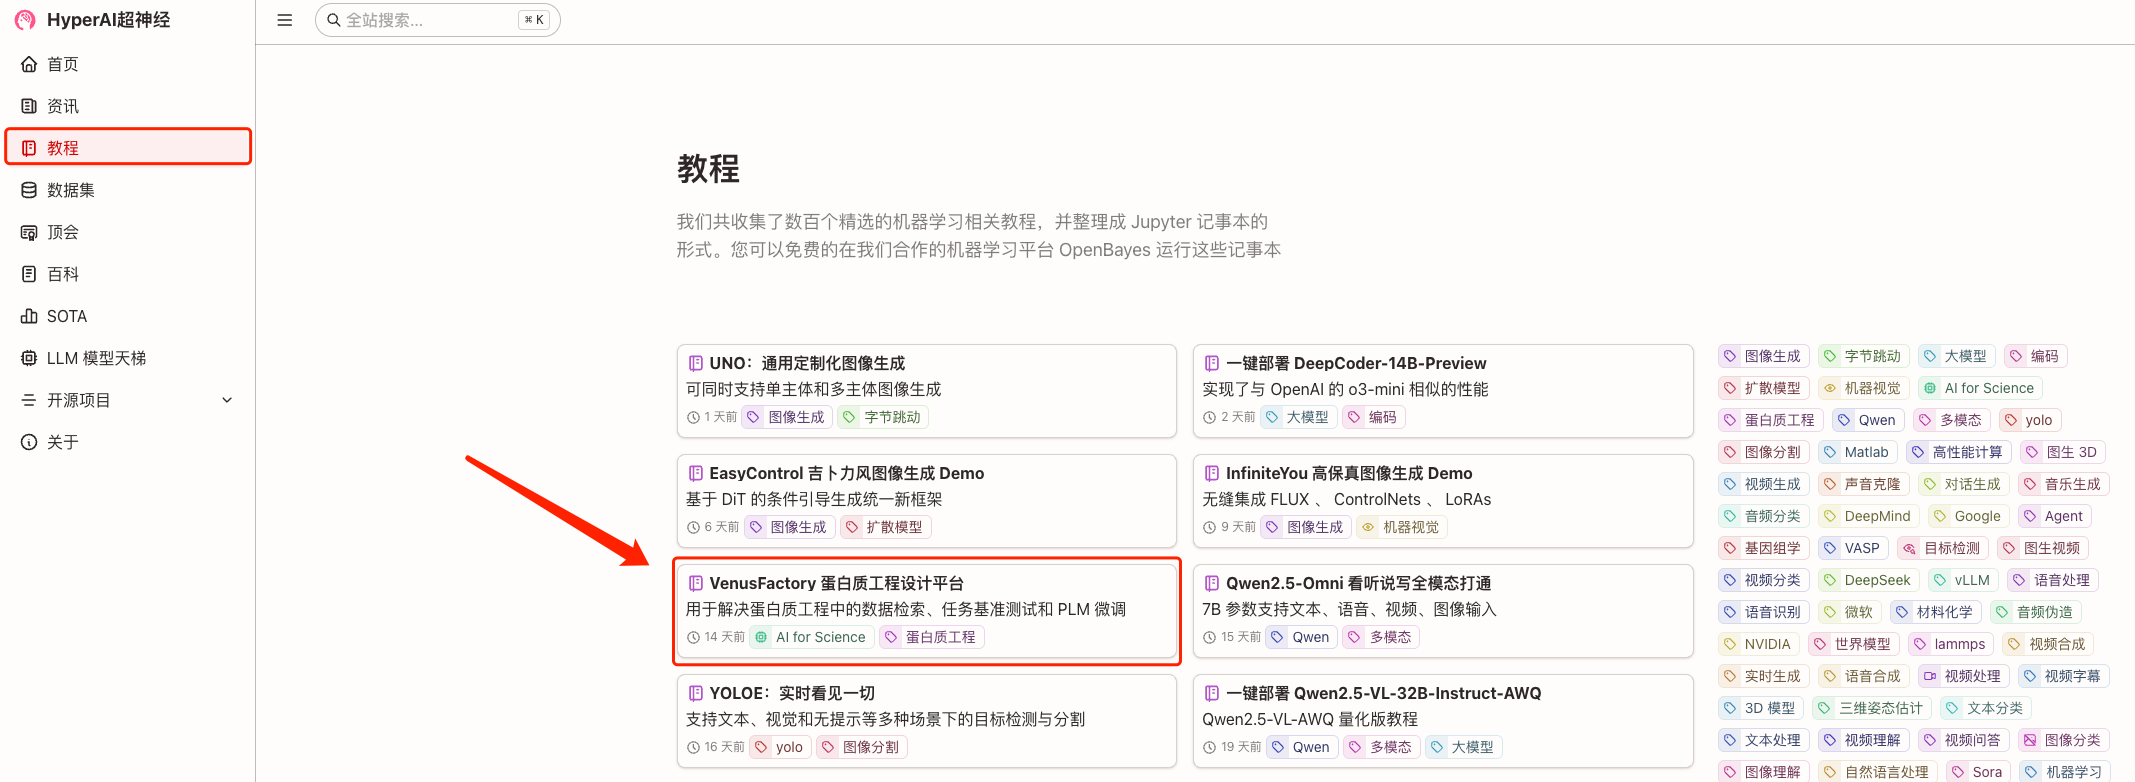2135x782 pixels.
Task: Filter by 音乐生成 tag
Action: coord(2063,484)
